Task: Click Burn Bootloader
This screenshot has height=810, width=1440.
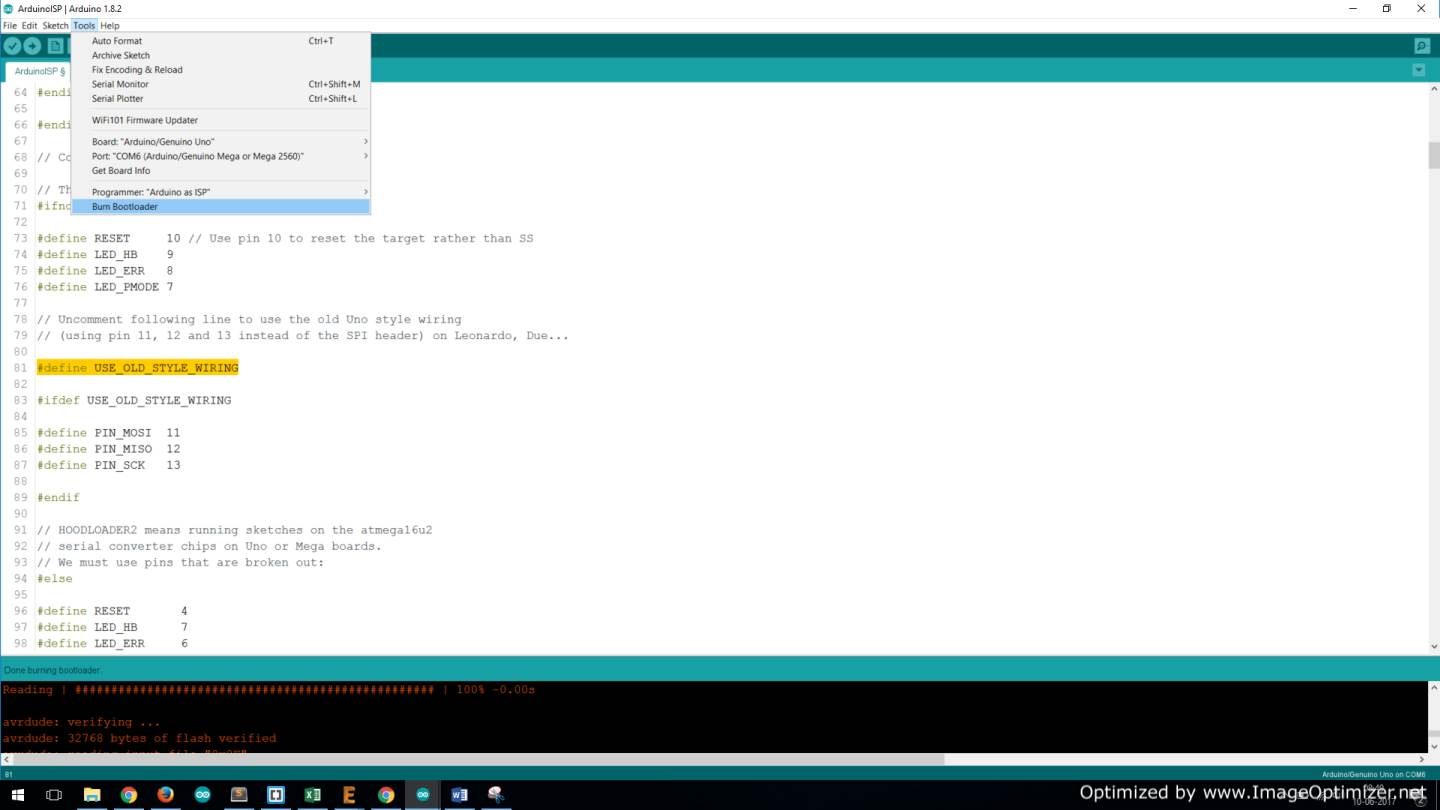Action: click(221, 206)
